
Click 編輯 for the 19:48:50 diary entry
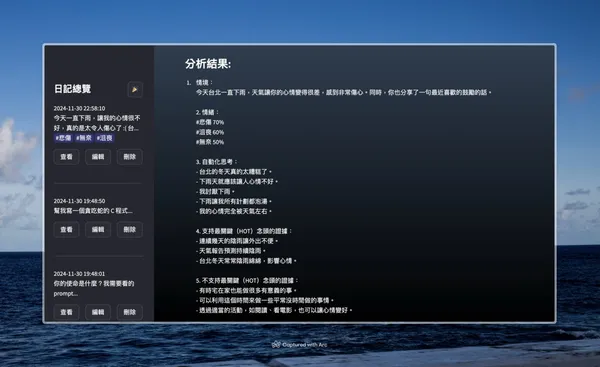tap(98, 230)
